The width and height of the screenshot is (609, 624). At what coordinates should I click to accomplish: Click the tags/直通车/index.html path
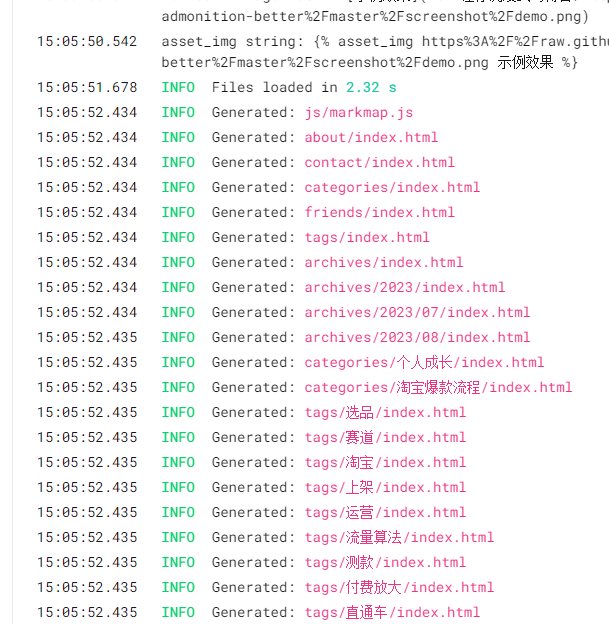[x=392, y=612]
